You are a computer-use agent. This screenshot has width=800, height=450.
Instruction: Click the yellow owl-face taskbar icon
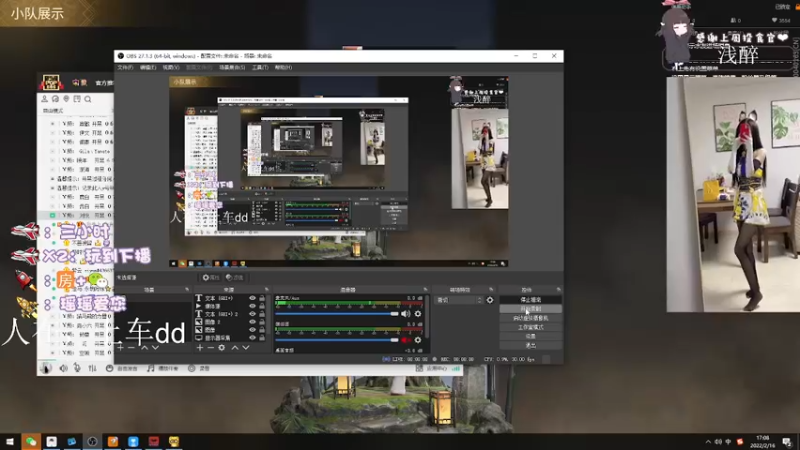pyautogui.click(x=174, y=441)
